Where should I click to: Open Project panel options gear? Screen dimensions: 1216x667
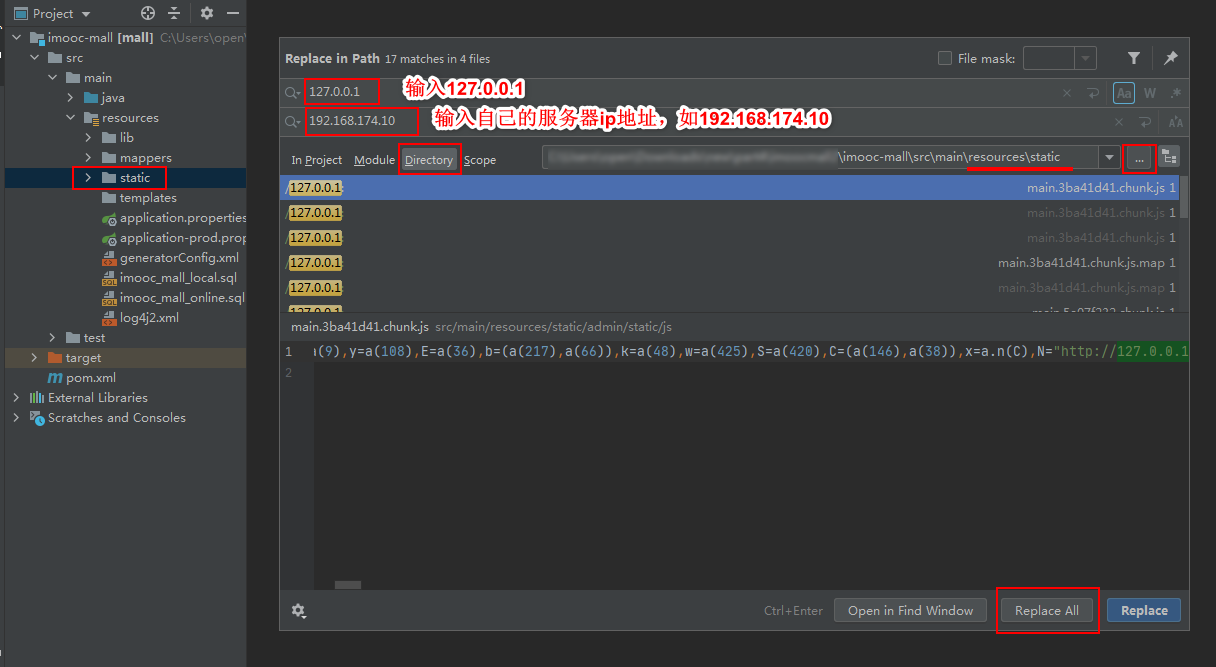point(207,13)
